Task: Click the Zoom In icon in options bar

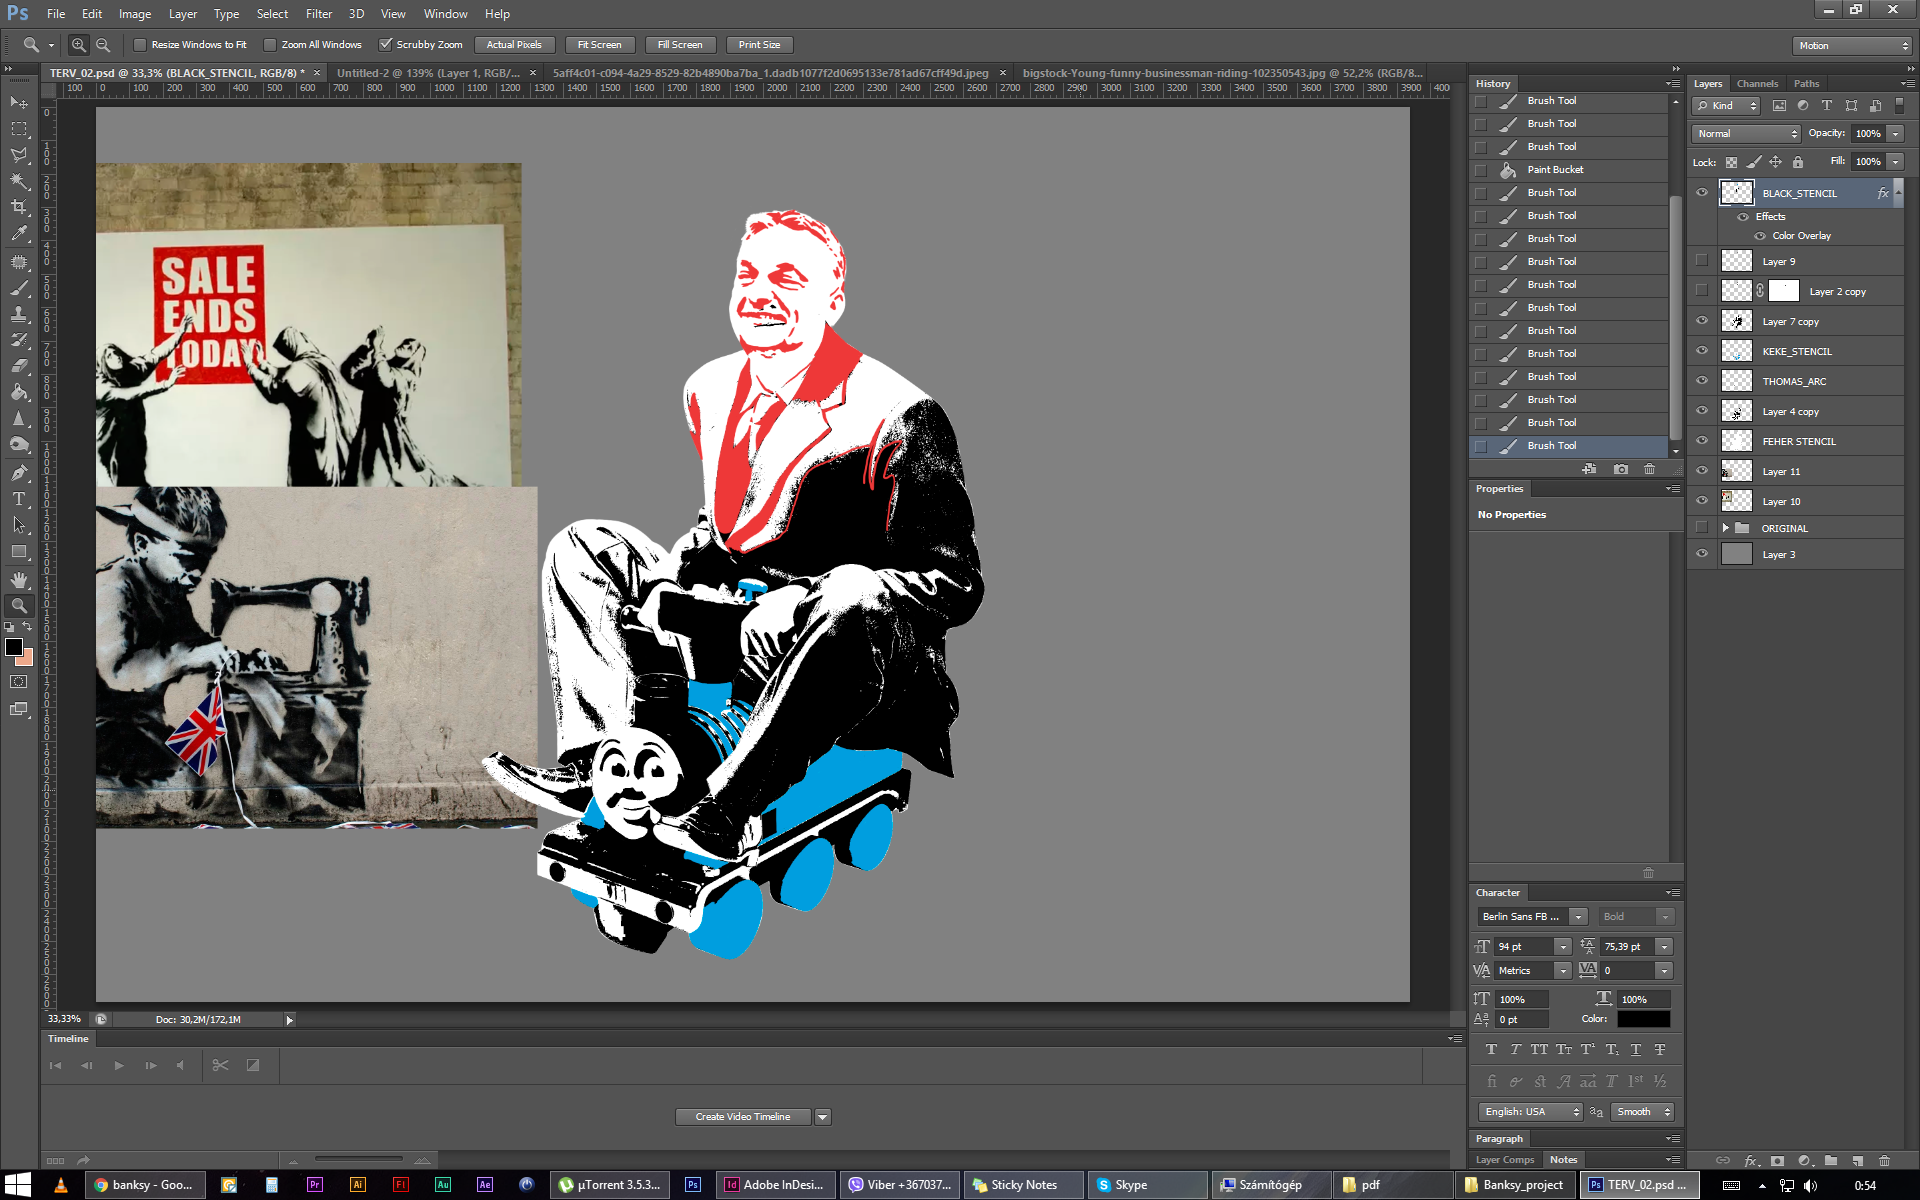Action: (78, 45)
